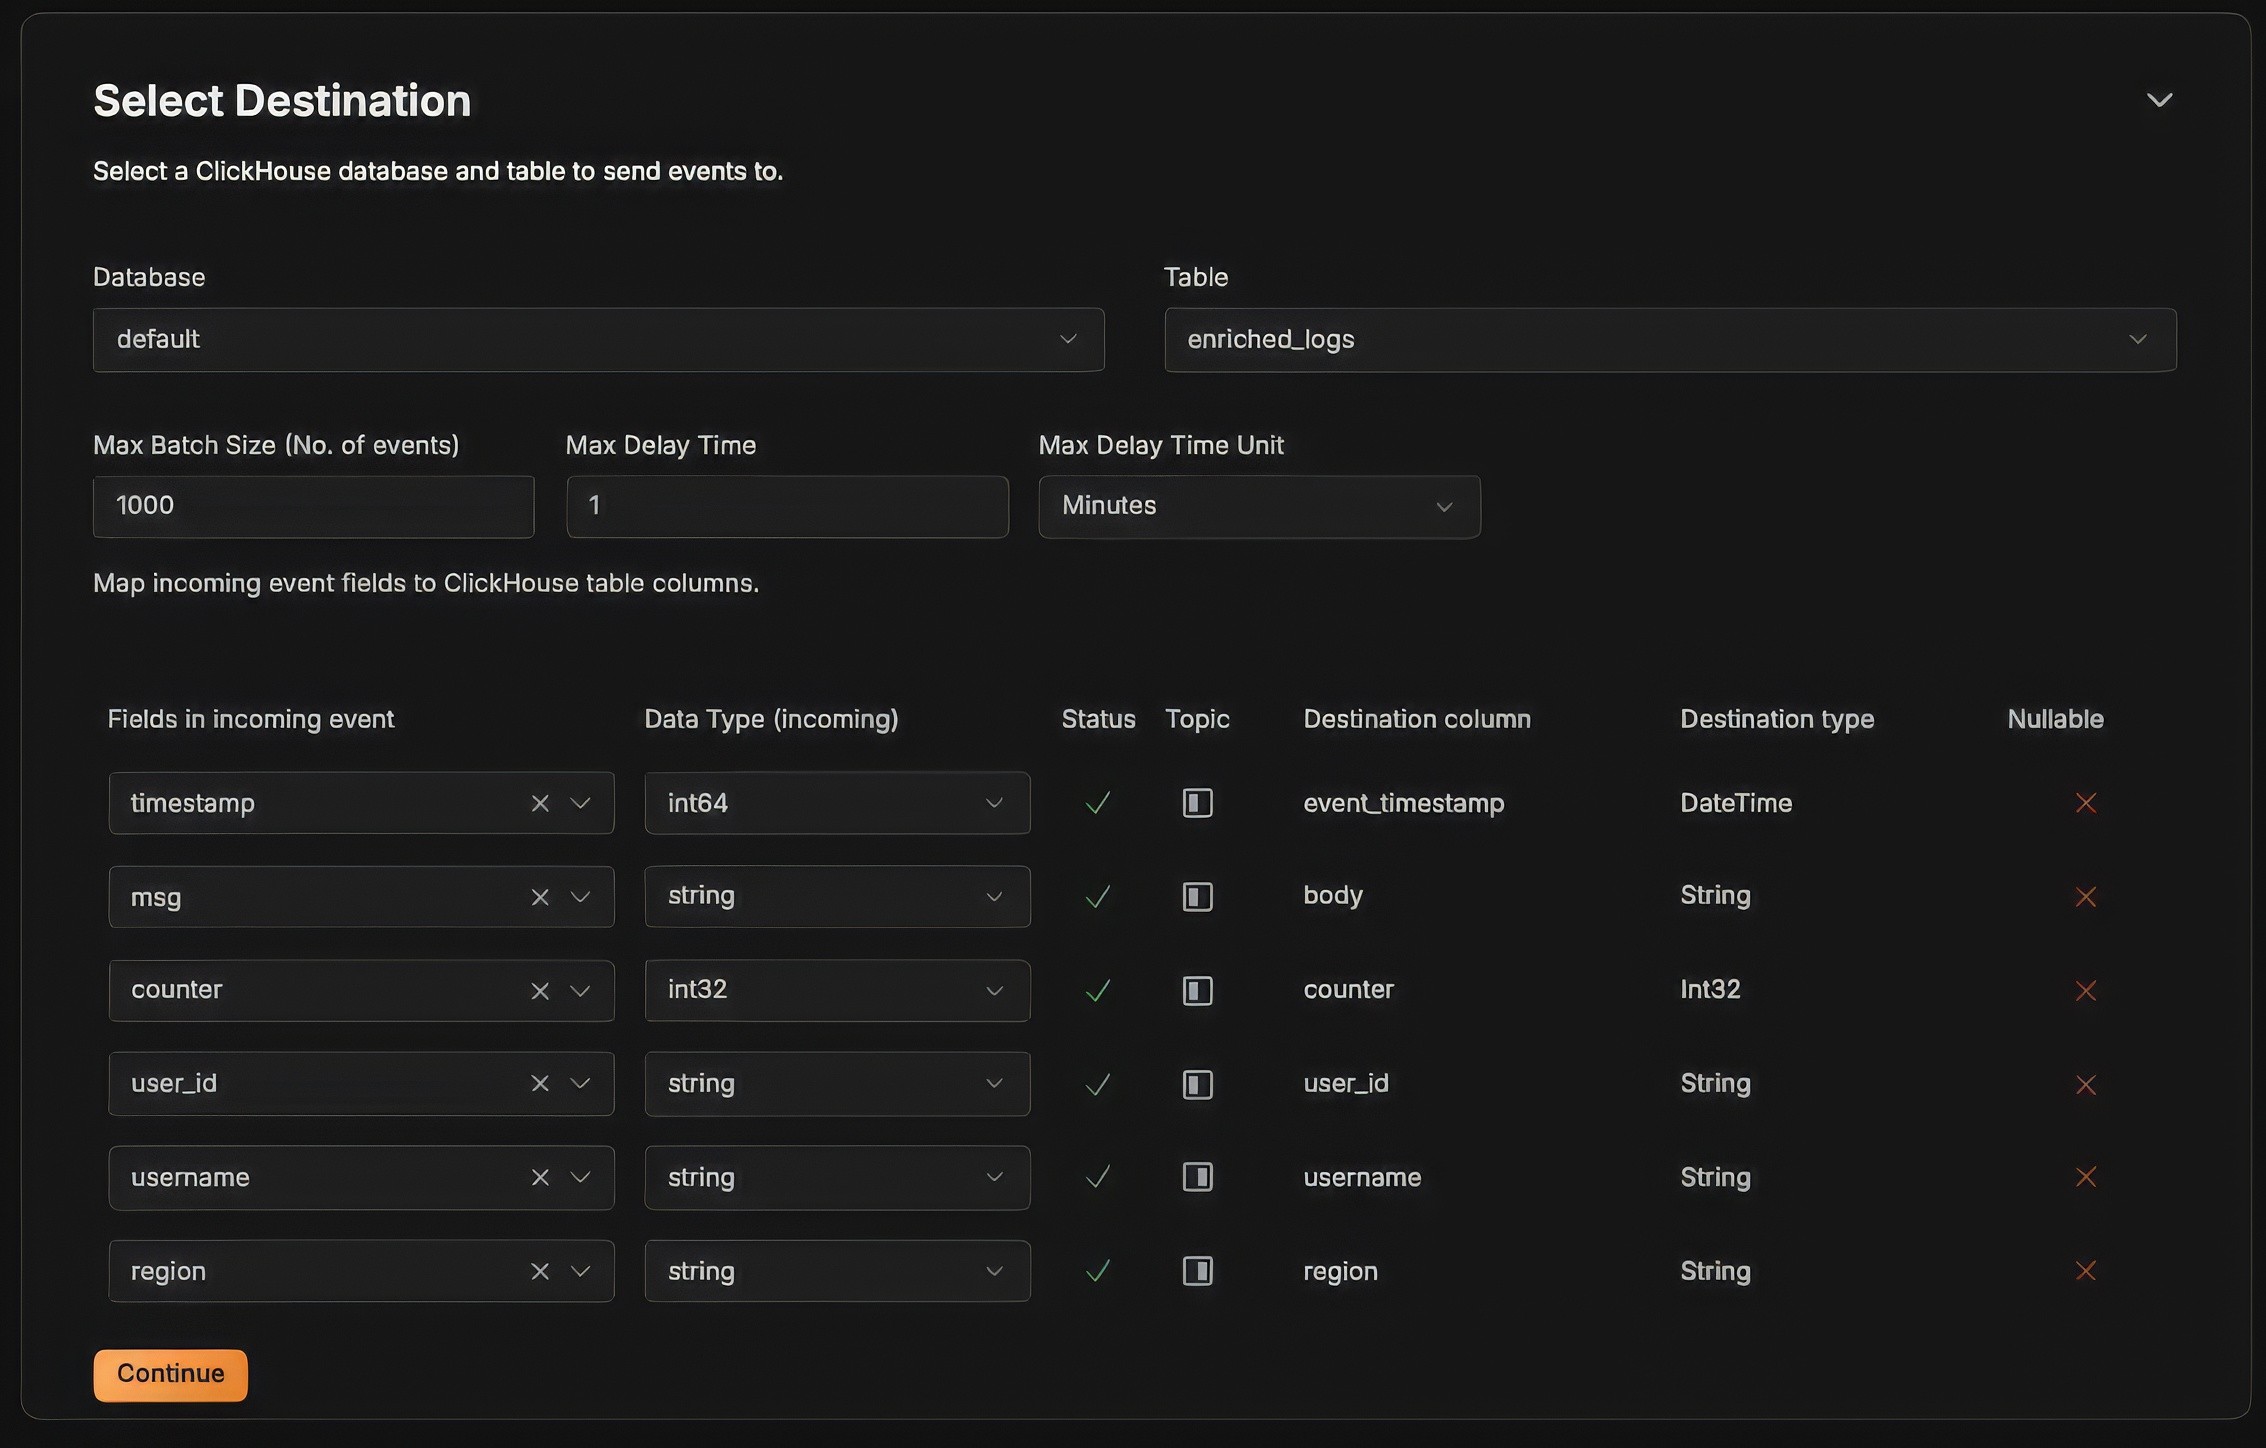Clear the region field selection
2266x1448 pixels.
[x=540, y=1271]
